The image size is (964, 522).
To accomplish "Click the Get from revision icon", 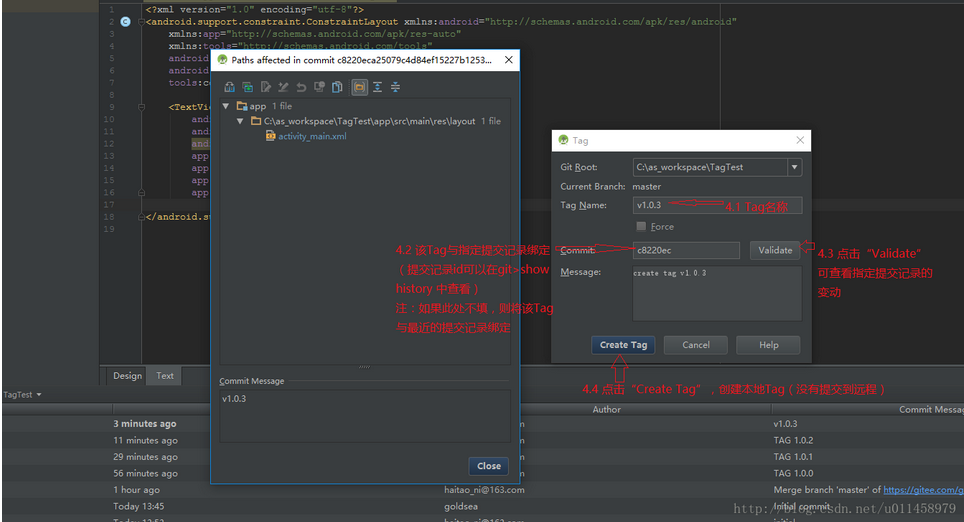I will tap(248, 87).
